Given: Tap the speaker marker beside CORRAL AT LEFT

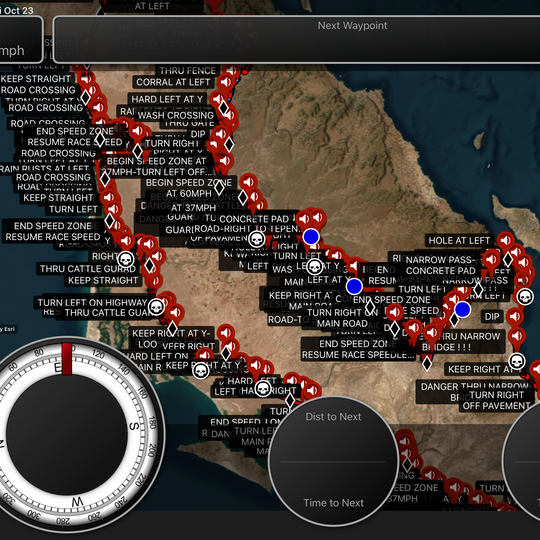Looking at the screenshot, I should pyautogui.click(x=226, y=82).
